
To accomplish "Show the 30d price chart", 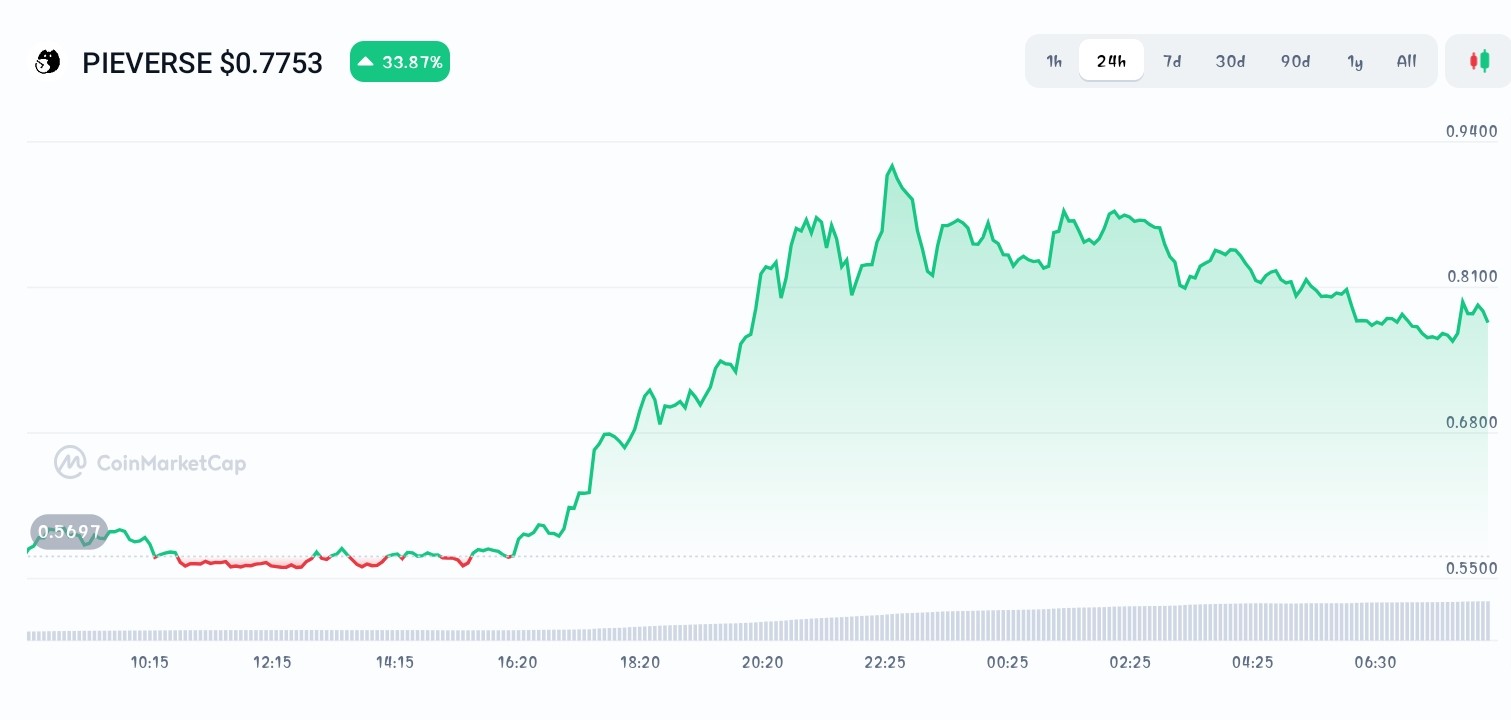I will point(1230,61).
